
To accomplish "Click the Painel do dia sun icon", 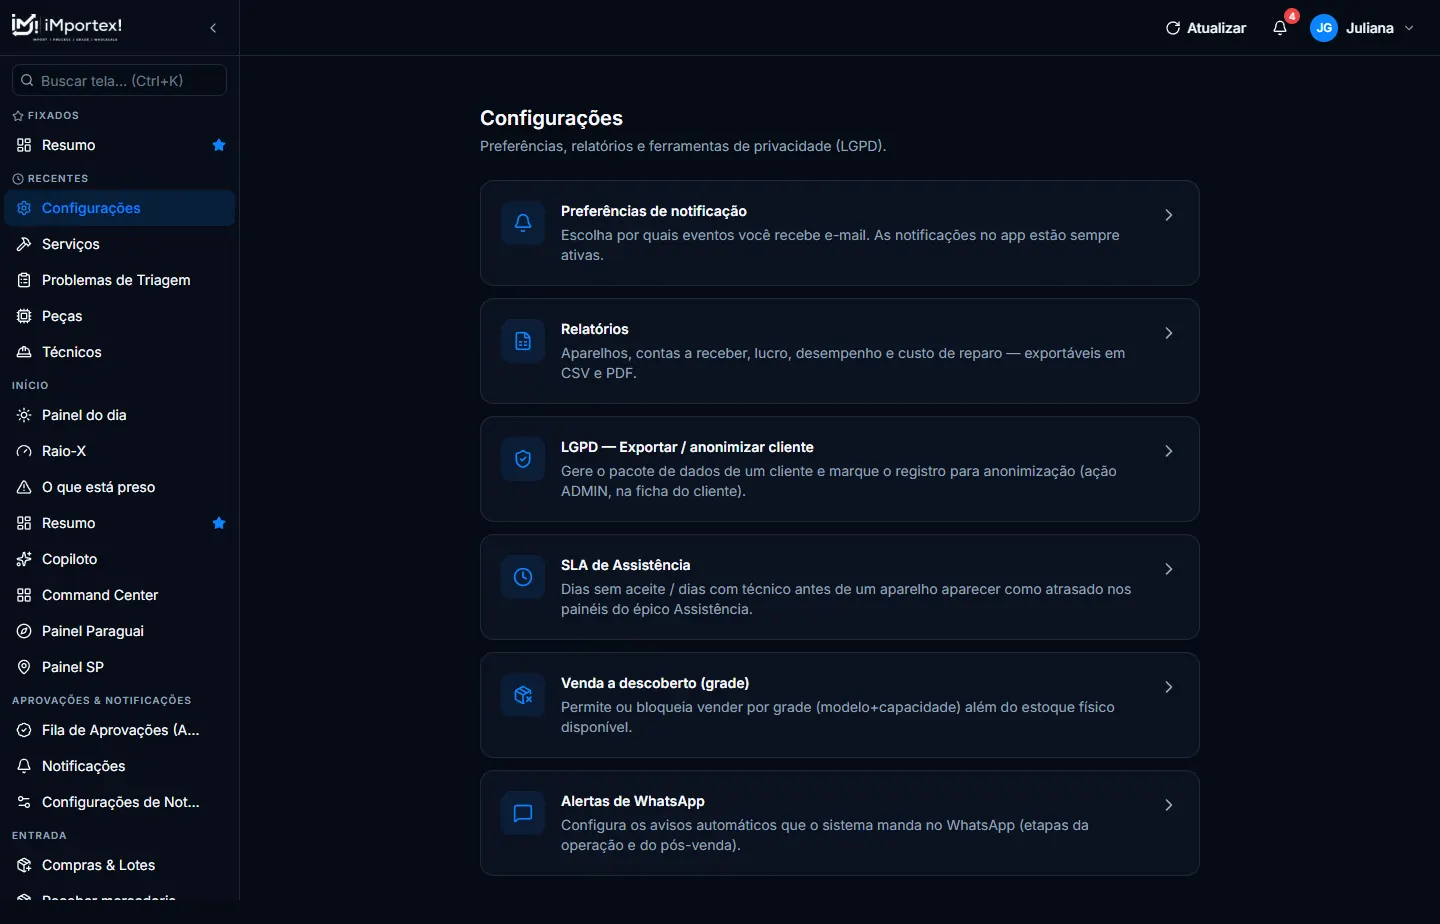I will coord(24,415).
